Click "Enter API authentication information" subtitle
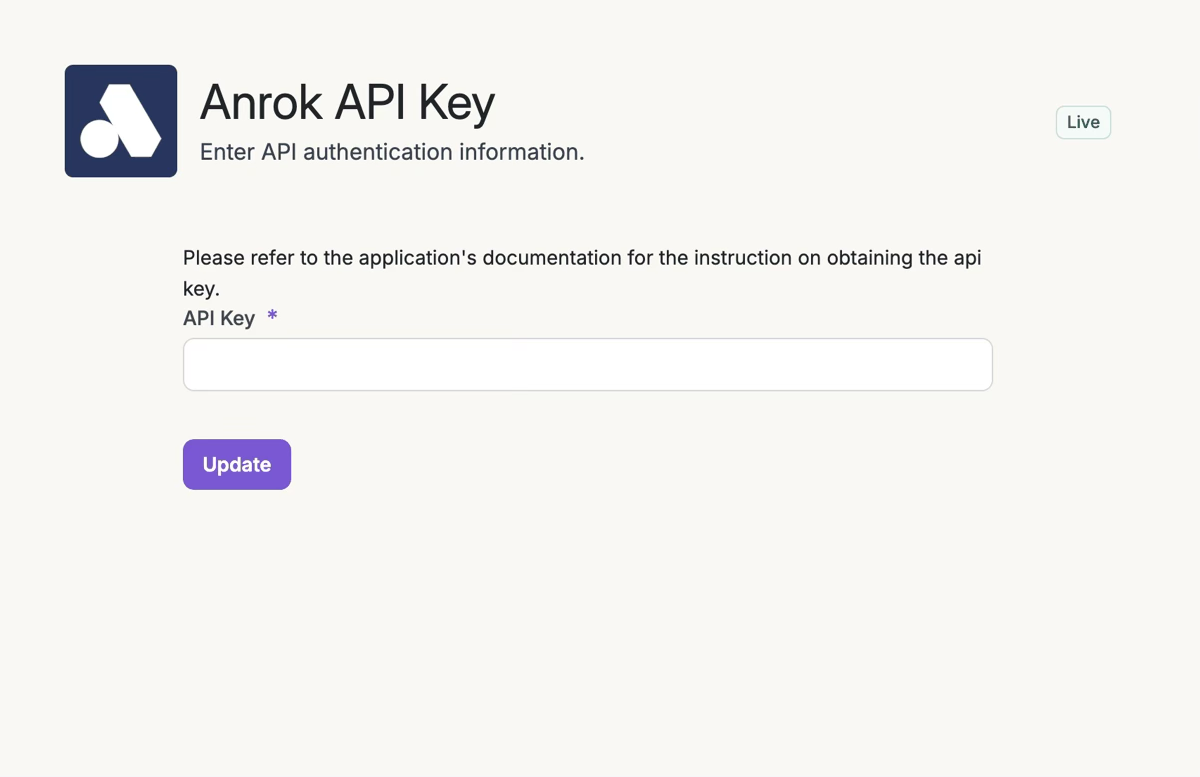This screenshot has height=777, width=1200. [x=392, y=152]
